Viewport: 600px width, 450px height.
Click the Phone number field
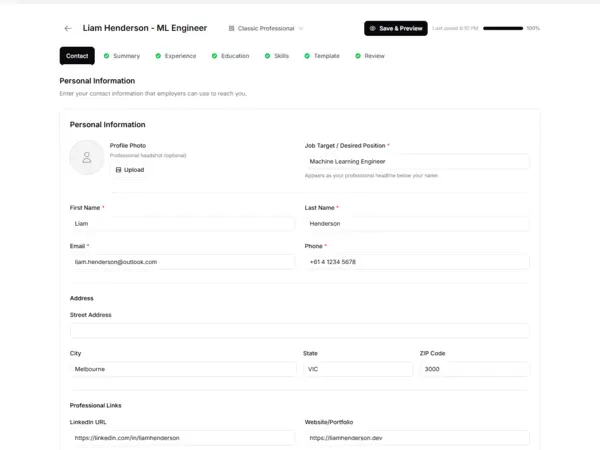pos(417,262)
